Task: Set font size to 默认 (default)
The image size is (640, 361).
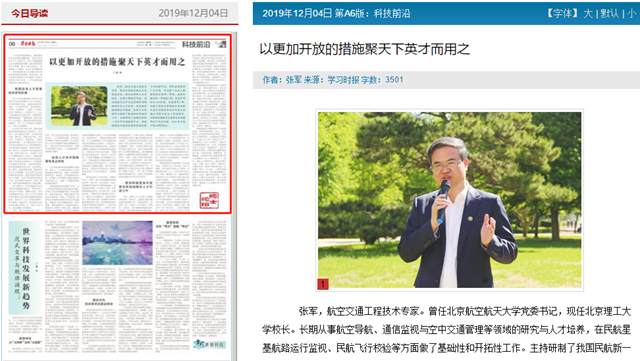Action: [x=610, y=13]
